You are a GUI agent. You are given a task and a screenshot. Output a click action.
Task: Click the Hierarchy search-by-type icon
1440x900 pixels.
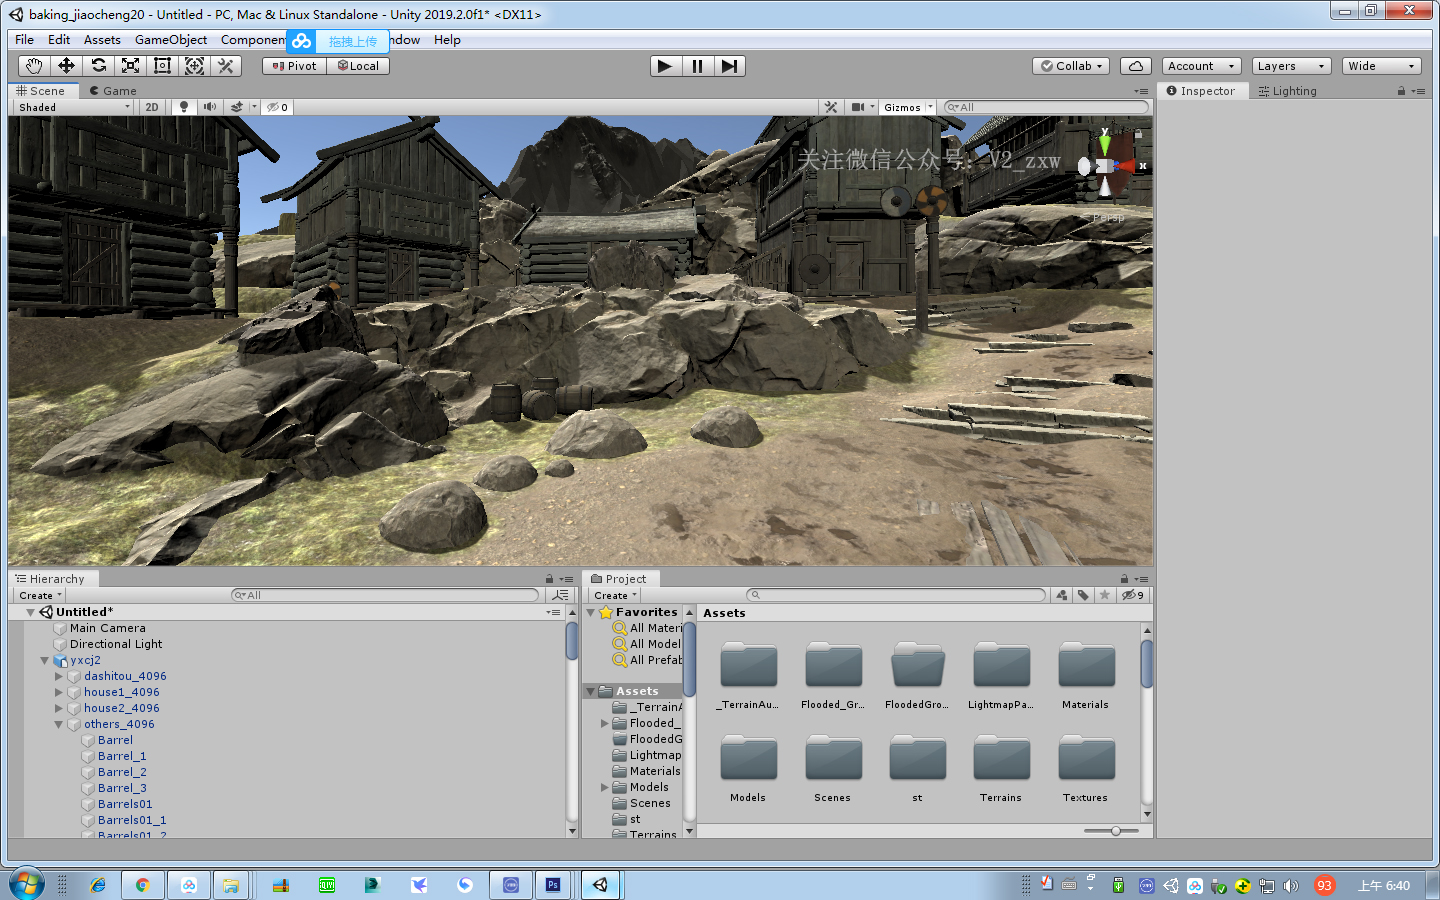(560, 595)
